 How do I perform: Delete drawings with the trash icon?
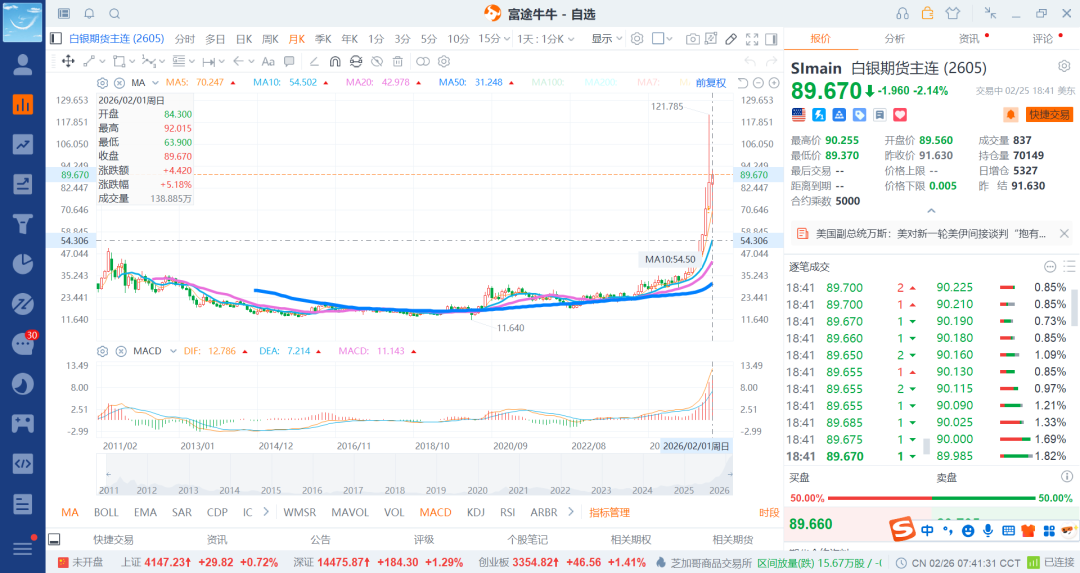[397, 61]
